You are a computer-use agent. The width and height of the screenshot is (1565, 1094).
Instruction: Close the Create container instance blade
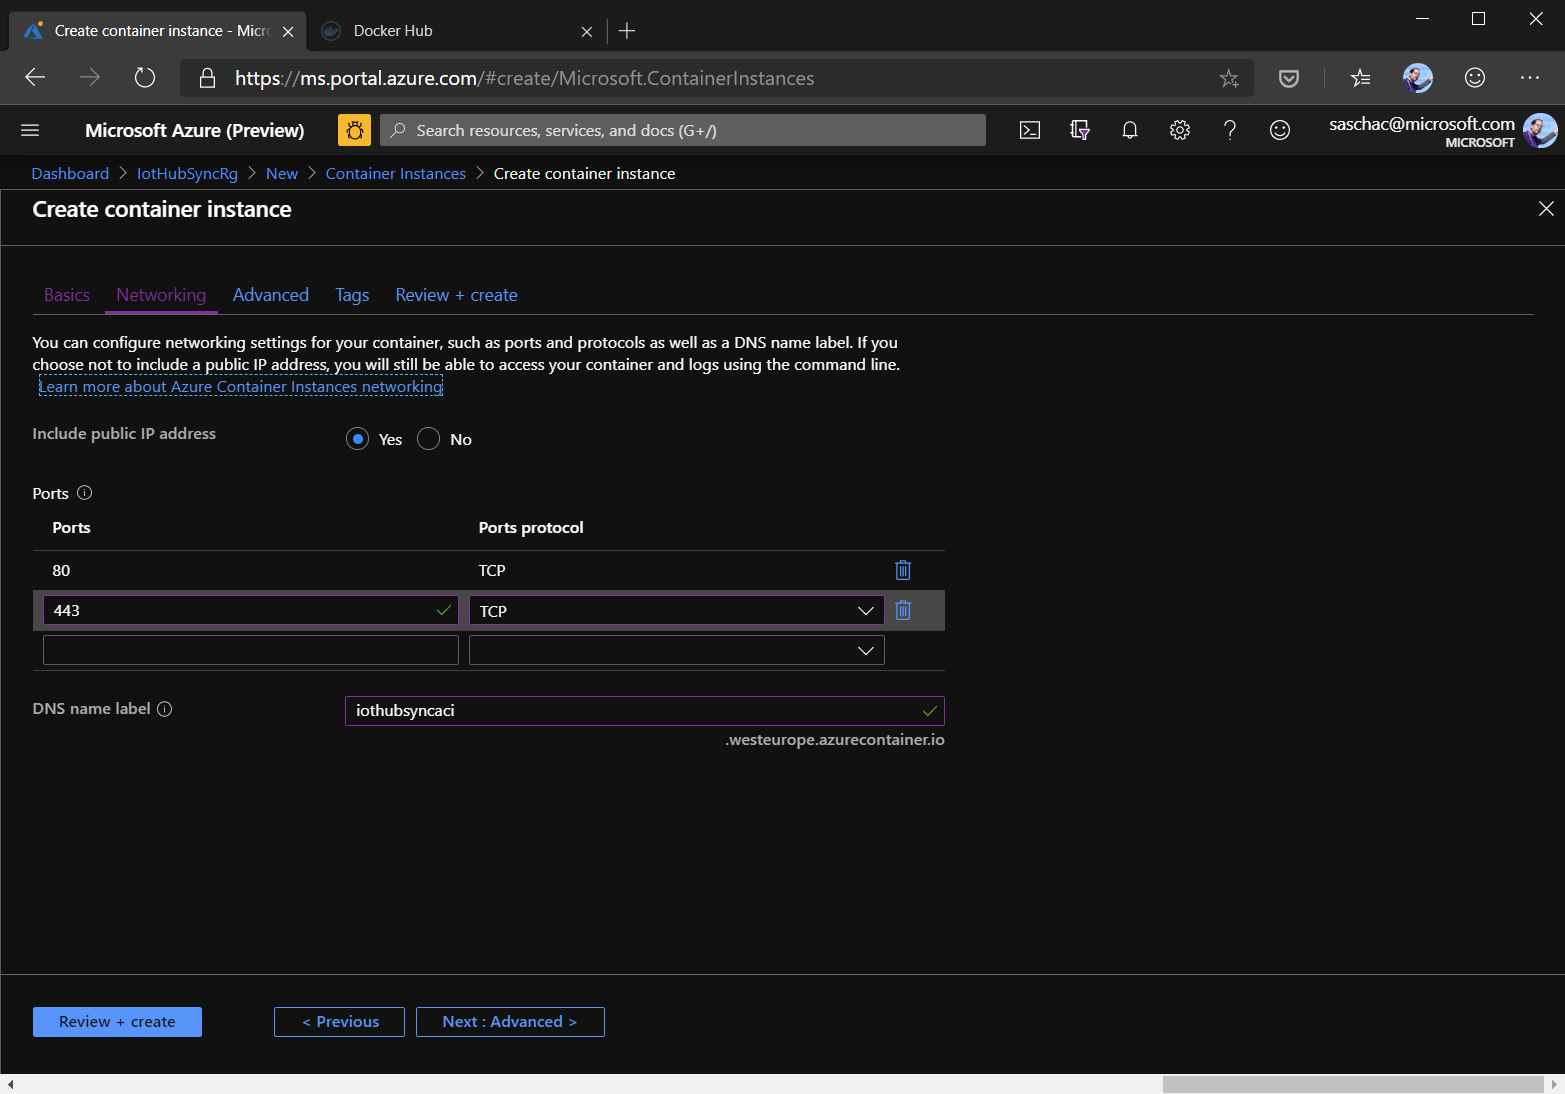pyautogui.click(x=1546, y=208)
